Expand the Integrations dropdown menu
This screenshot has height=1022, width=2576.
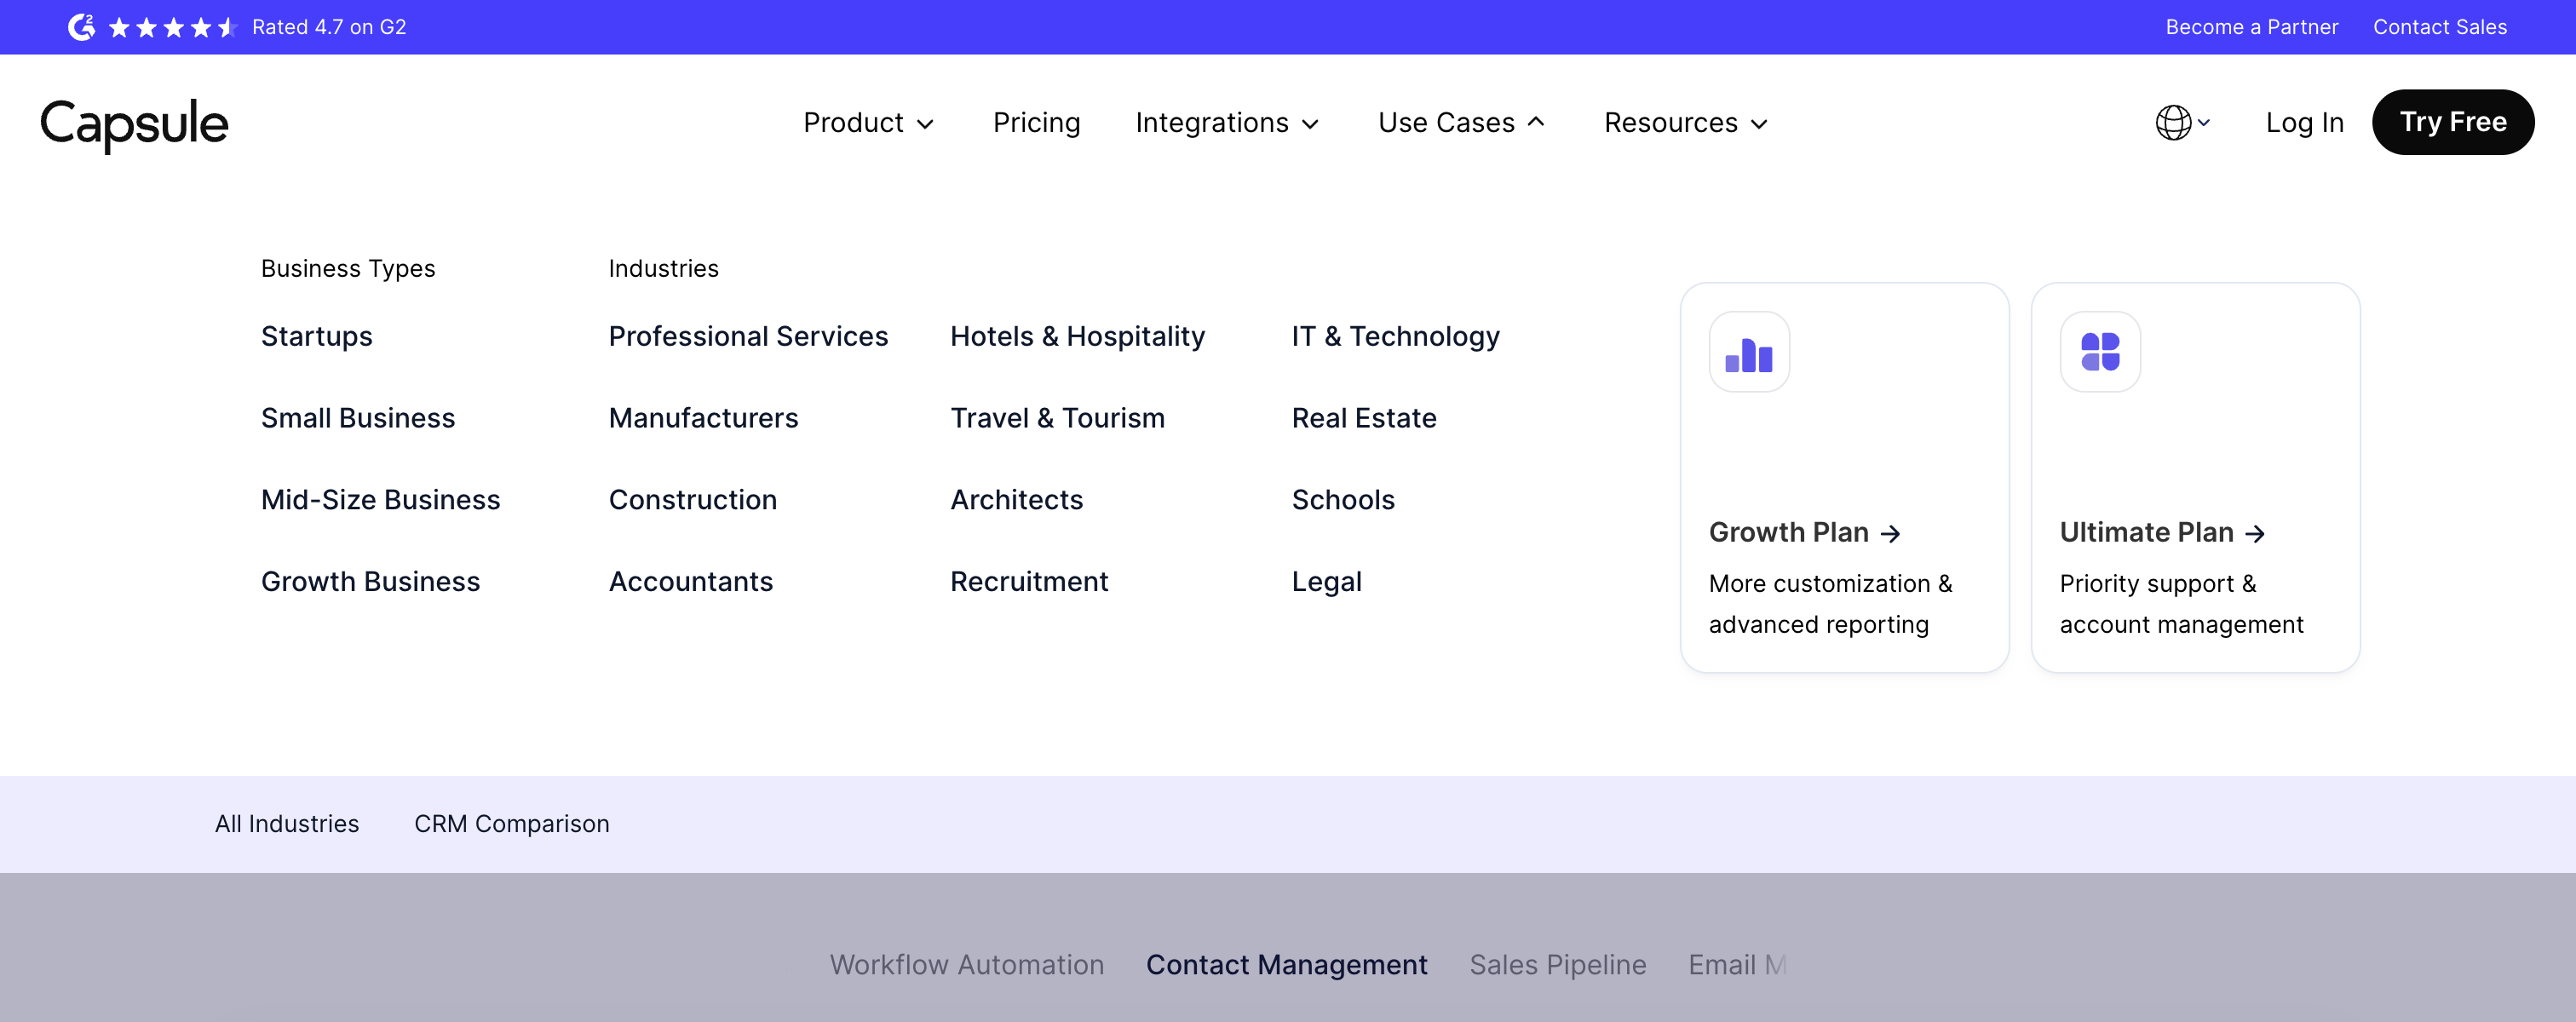1227,122
